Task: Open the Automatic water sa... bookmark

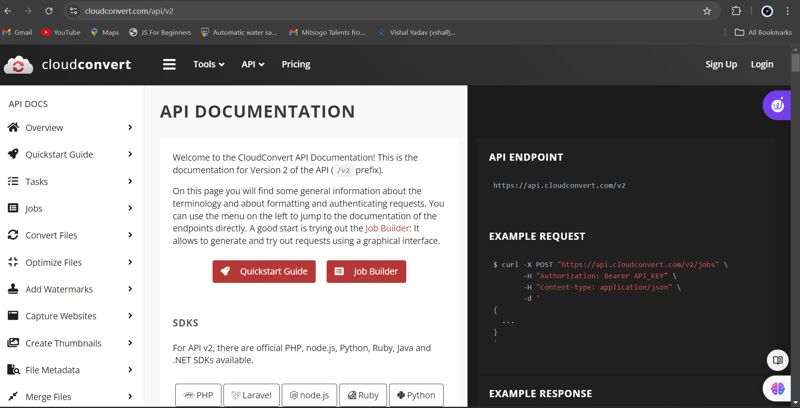Action: tap(239, 32)
